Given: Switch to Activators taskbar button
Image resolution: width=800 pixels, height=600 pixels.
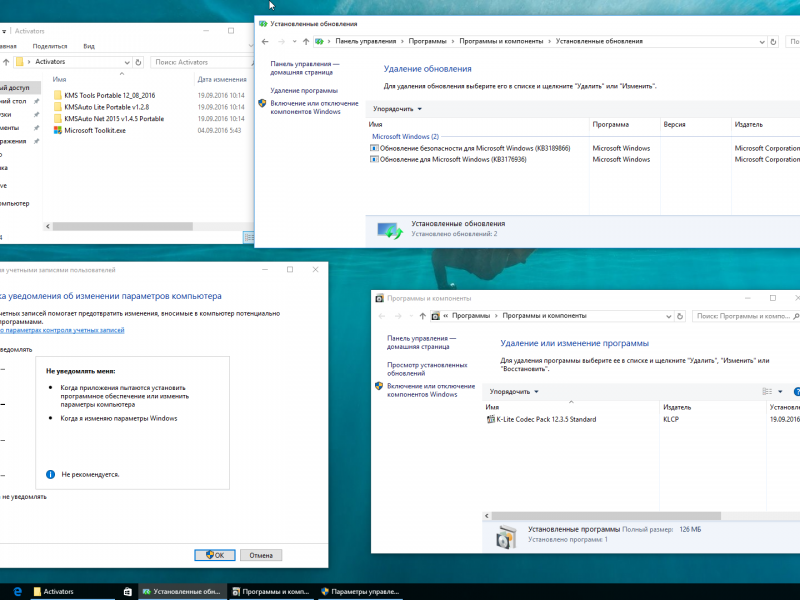Looking at the screenshot, I should (72, 591).
